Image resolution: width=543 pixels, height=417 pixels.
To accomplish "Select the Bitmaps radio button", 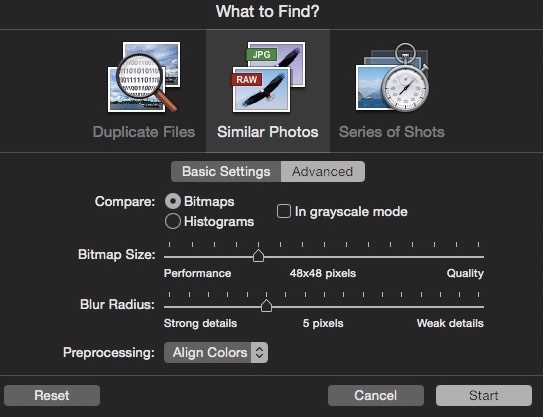I will click(172, 201).
